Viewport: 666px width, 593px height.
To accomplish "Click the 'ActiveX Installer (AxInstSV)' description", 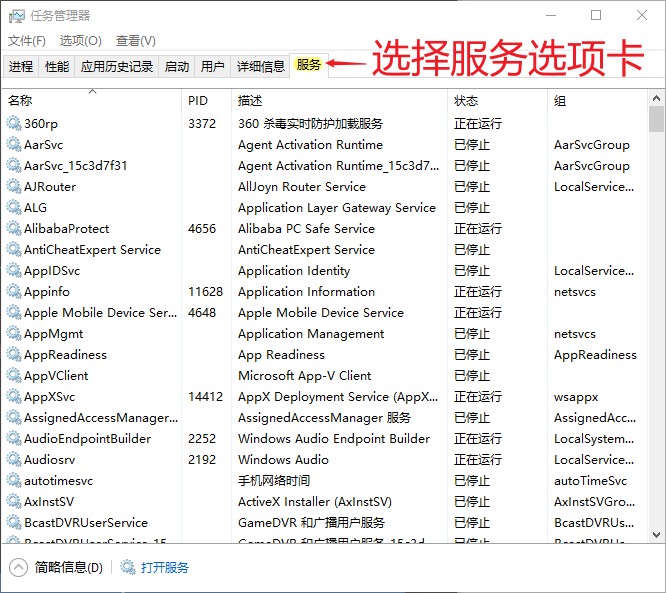I will (x=315, y=502).
